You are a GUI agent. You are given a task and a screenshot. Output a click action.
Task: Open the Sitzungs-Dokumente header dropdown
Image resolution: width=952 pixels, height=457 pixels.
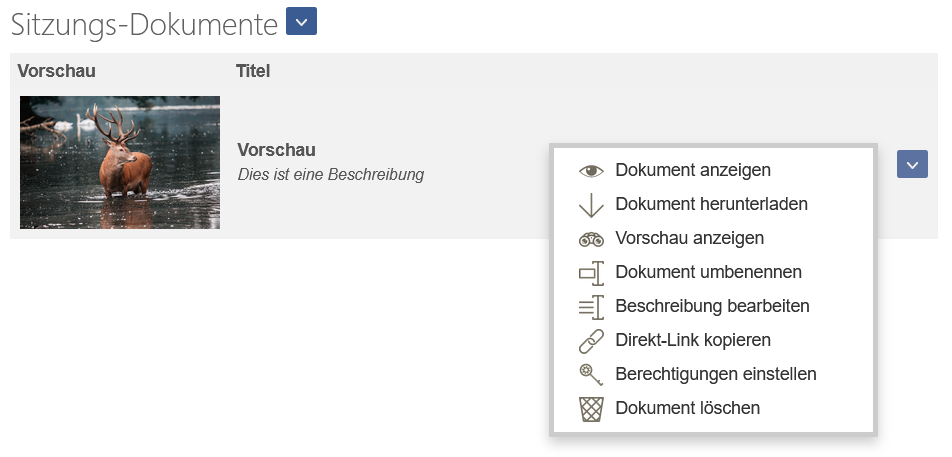tap(302, 23)
